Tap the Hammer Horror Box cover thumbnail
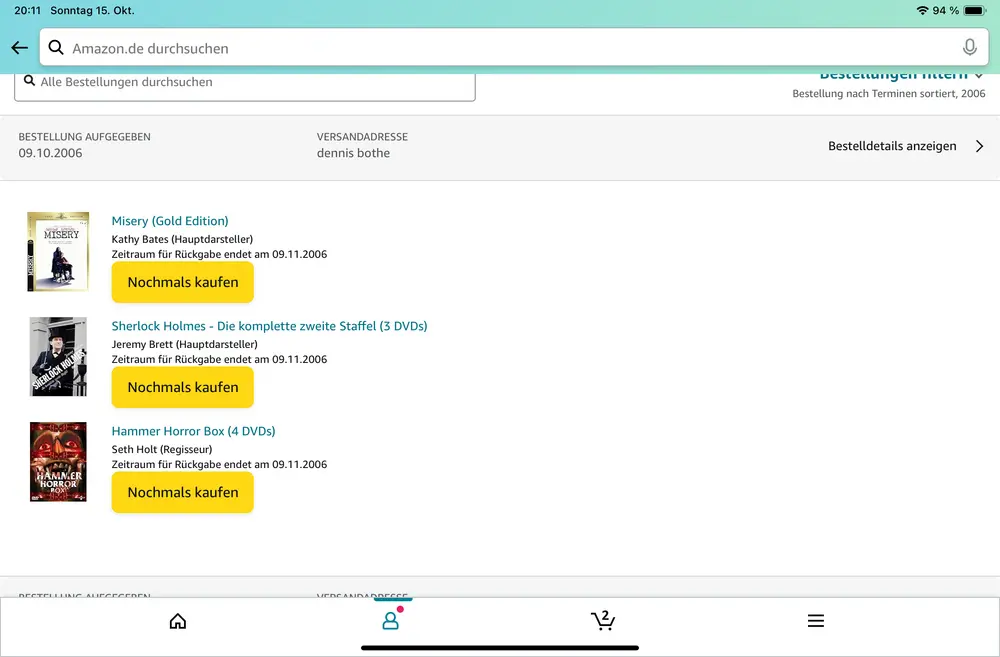This screenshot has height=657, width=1000. pyautogui.click(x=58, y=462)
